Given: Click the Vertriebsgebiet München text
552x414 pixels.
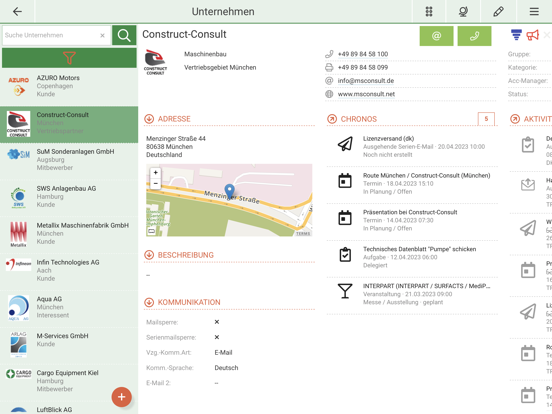Looking at the screenshot, I should click(220, 68).
